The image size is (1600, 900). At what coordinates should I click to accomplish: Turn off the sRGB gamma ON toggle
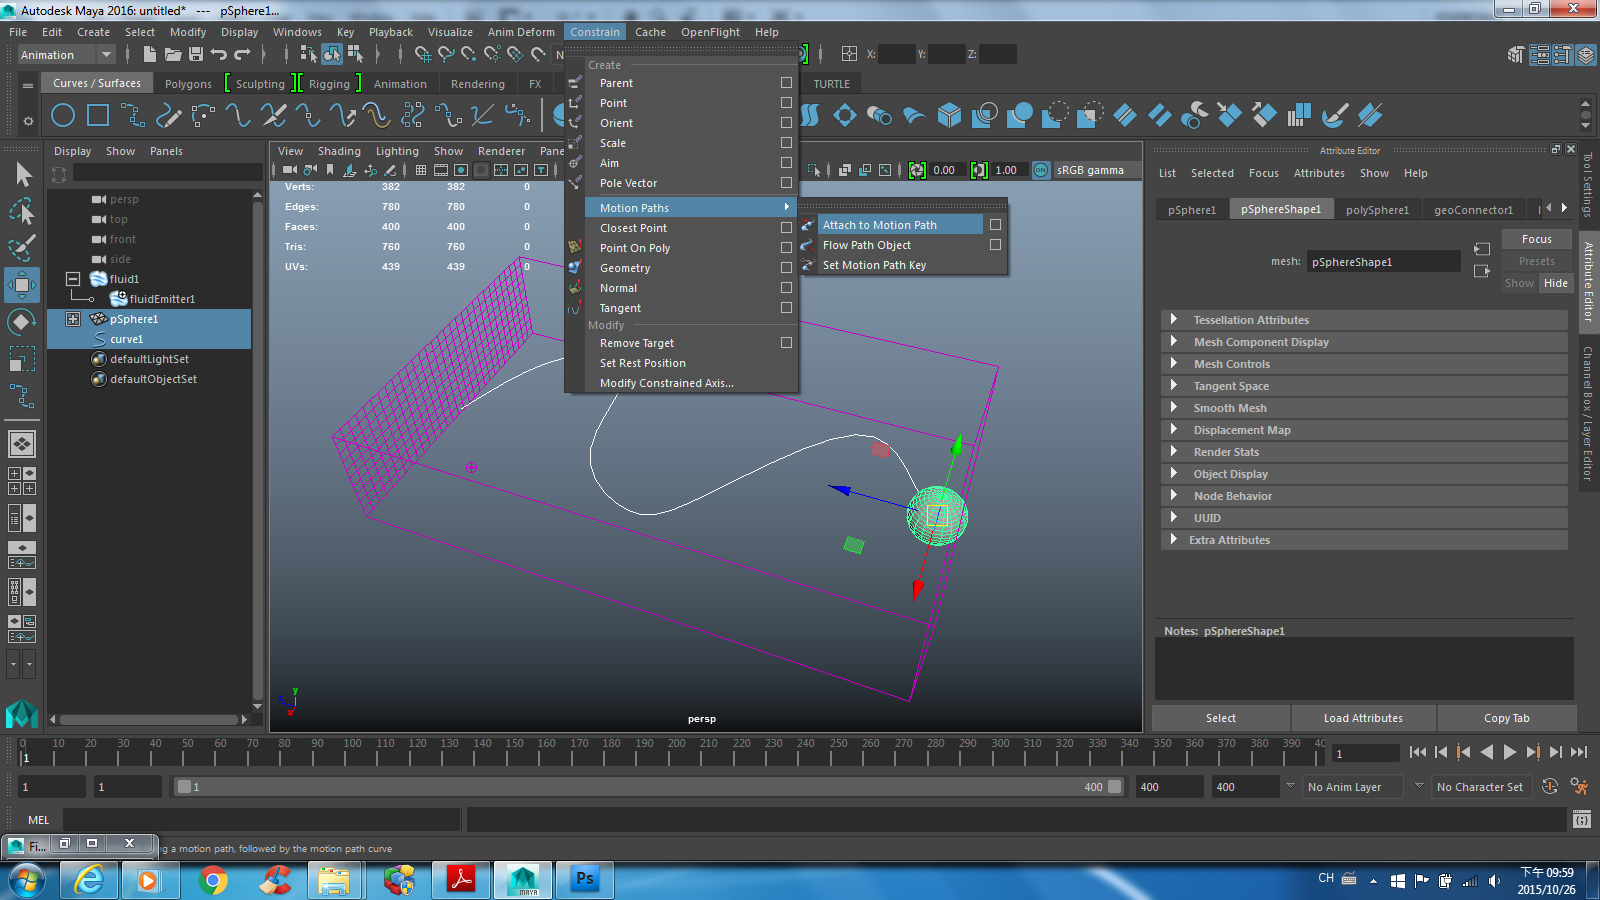click(1040, 170)
